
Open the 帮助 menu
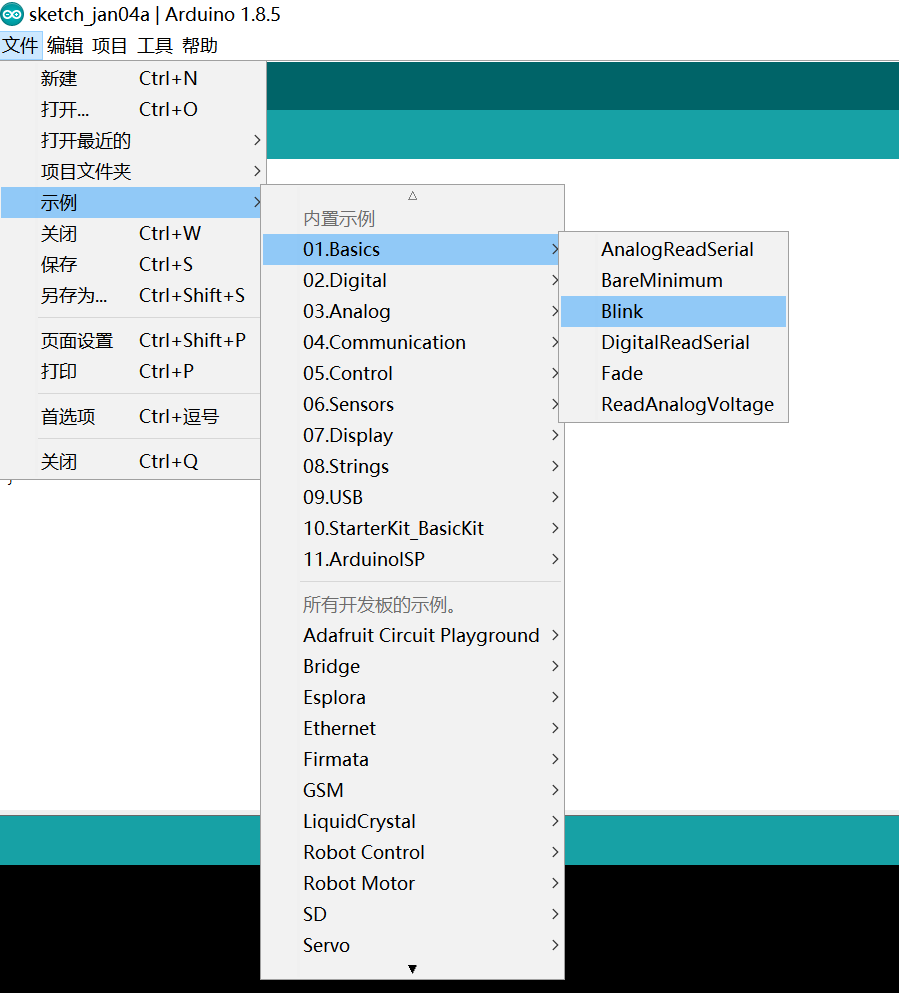pos(200,46)
